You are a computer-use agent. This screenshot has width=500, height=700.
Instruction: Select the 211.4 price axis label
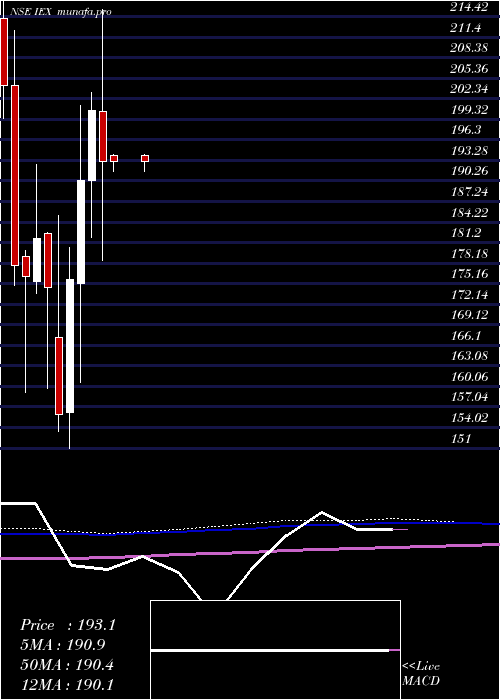pyautogui.click(x=466, y=28)
